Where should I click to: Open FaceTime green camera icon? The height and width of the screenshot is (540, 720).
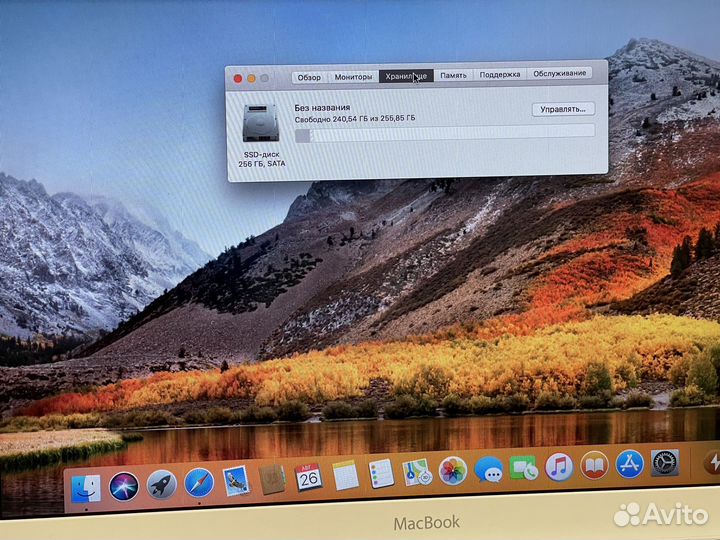point(523,468)
